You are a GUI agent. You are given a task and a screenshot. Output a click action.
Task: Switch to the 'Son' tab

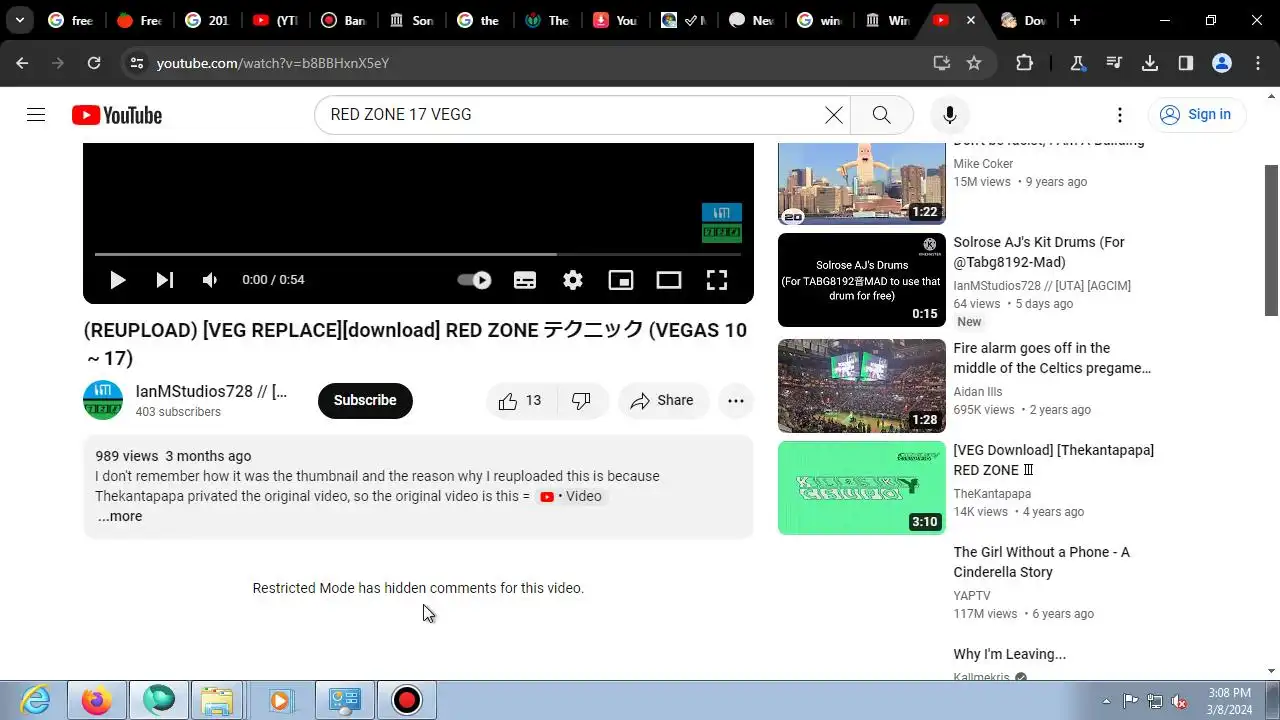411,20
